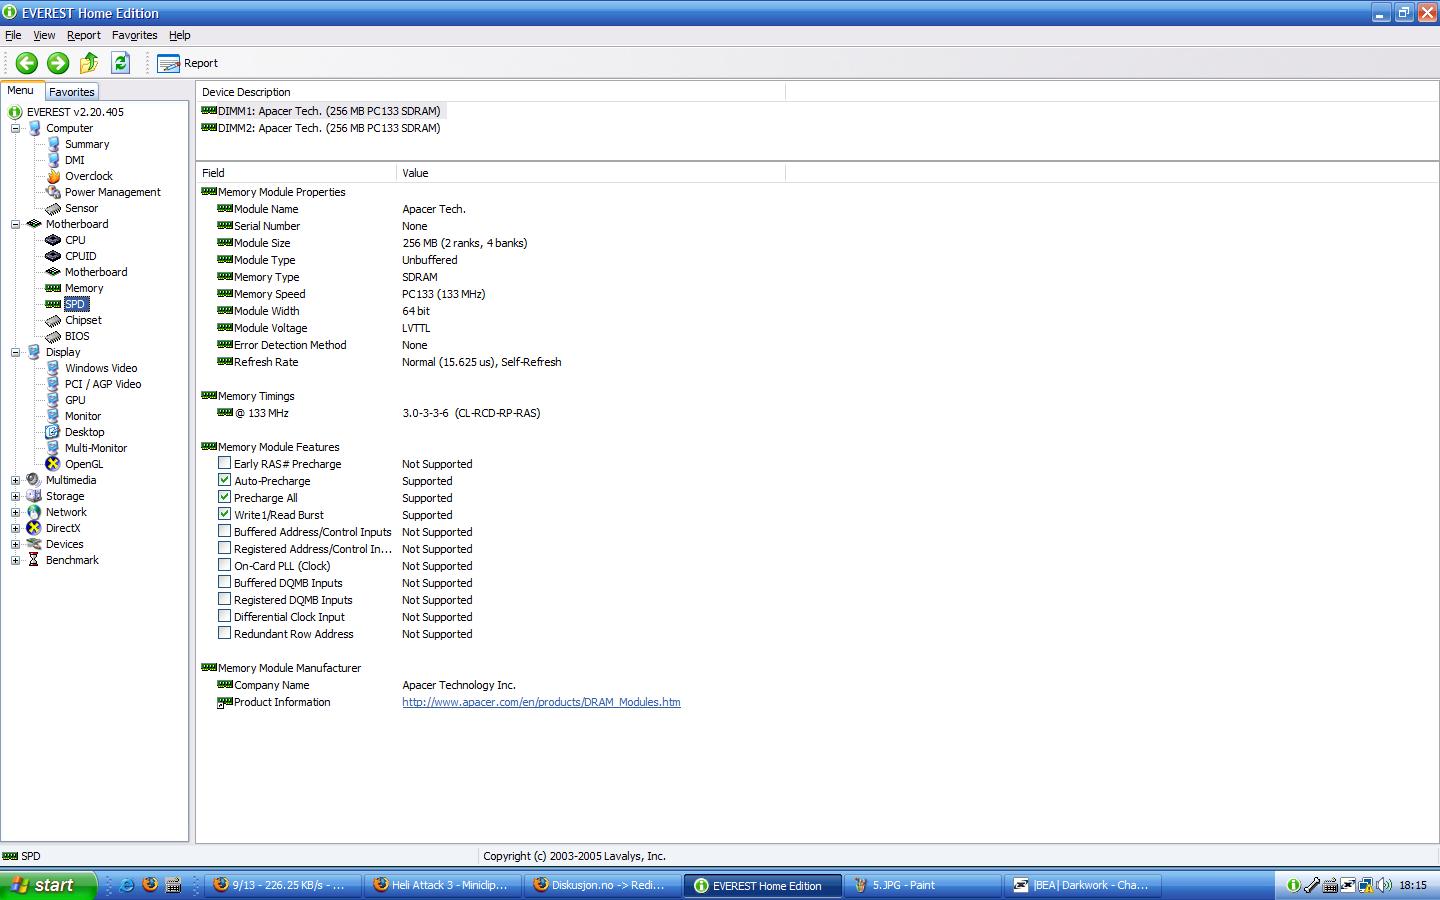Expand the DirectX tree node

pos(16,528)
